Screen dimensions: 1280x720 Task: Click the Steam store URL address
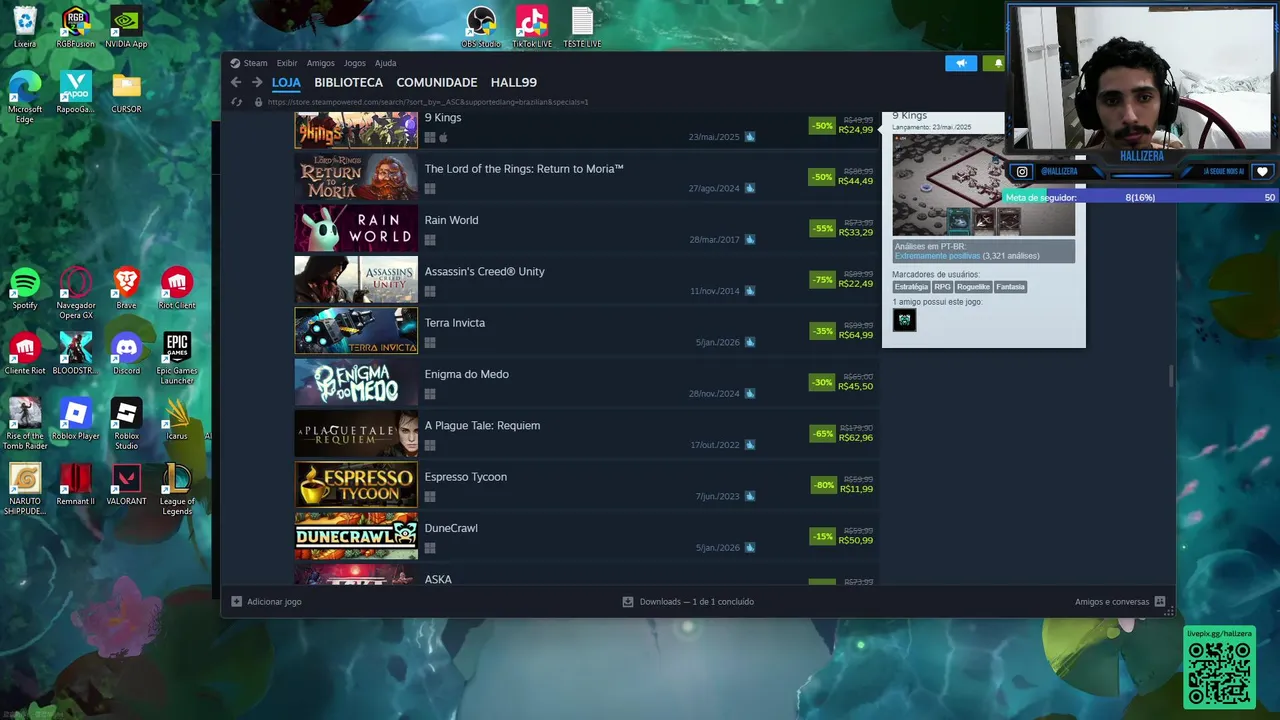pyautogui.click(x=428, y=102)
